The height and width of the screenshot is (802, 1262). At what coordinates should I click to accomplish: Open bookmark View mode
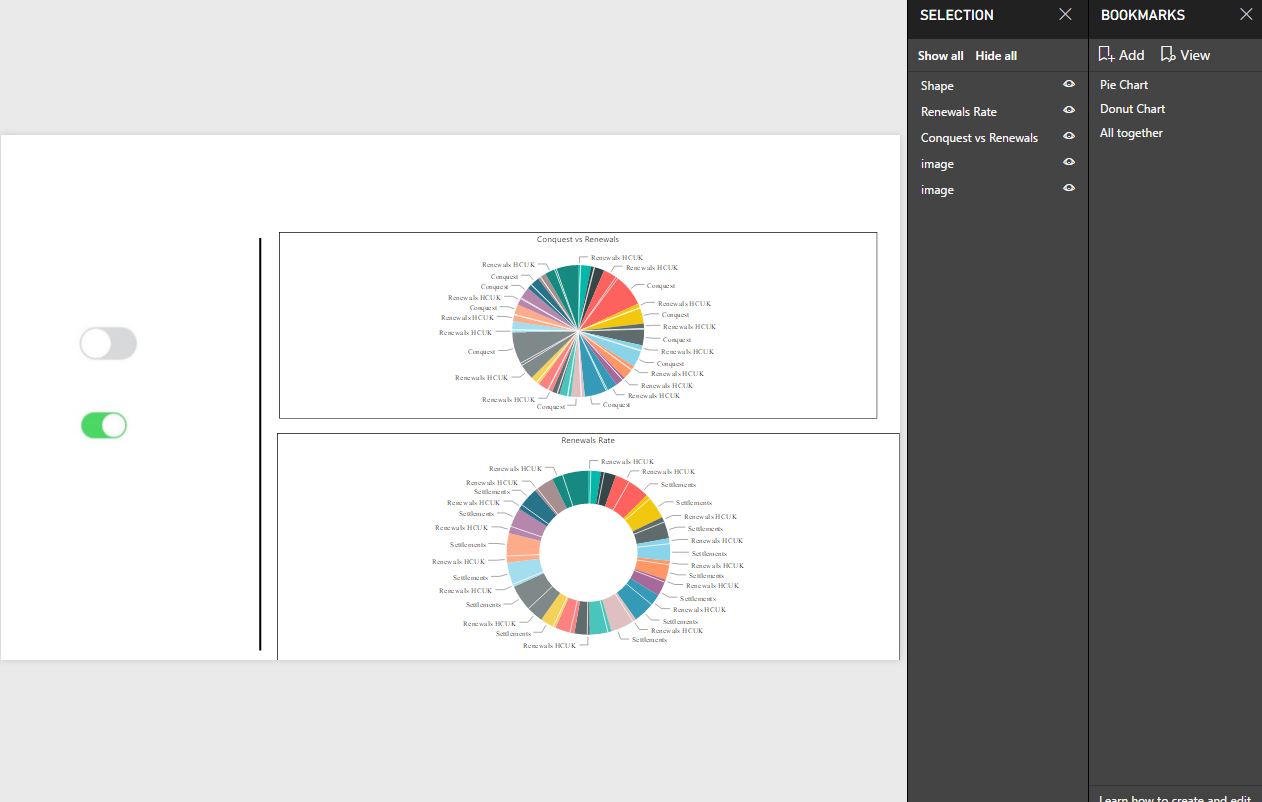1185,55
